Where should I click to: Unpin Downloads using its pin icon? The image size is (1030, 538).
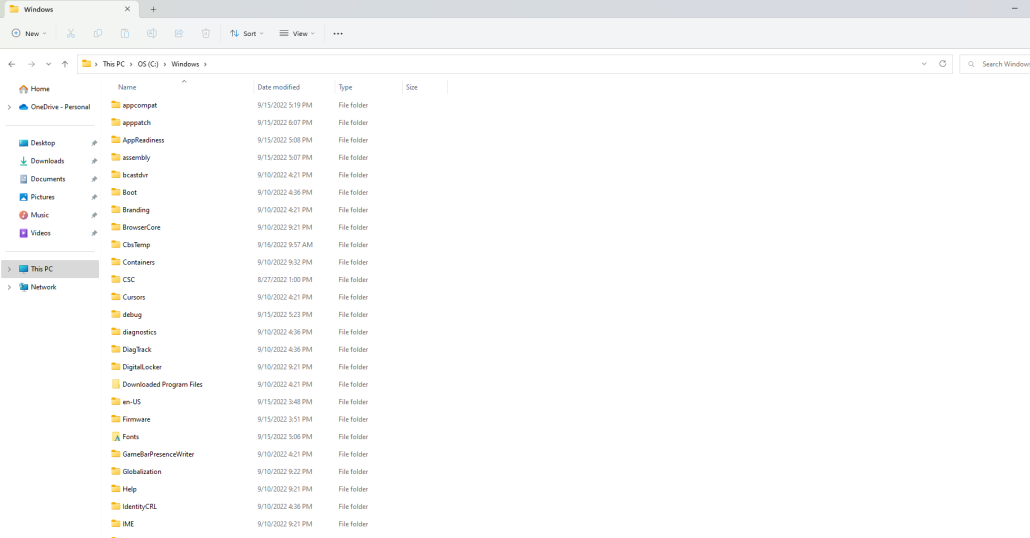pos(94,161)
